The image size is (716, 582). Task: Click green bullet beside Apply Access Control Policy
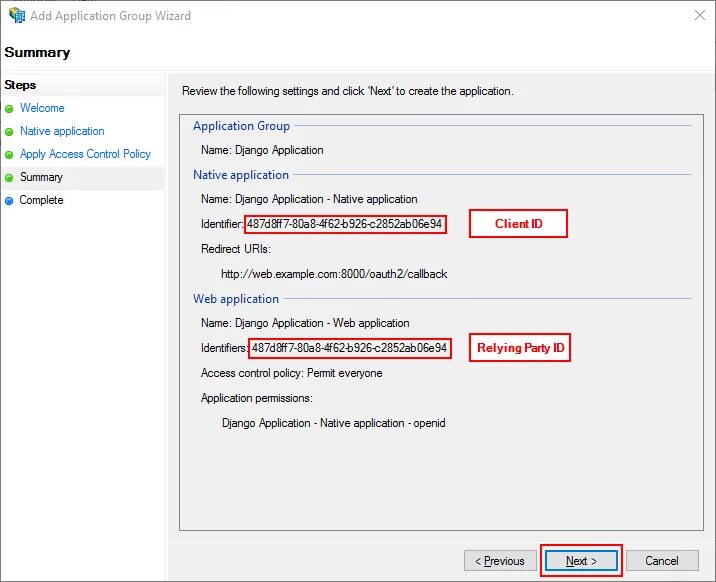click(x=9, y=155)
